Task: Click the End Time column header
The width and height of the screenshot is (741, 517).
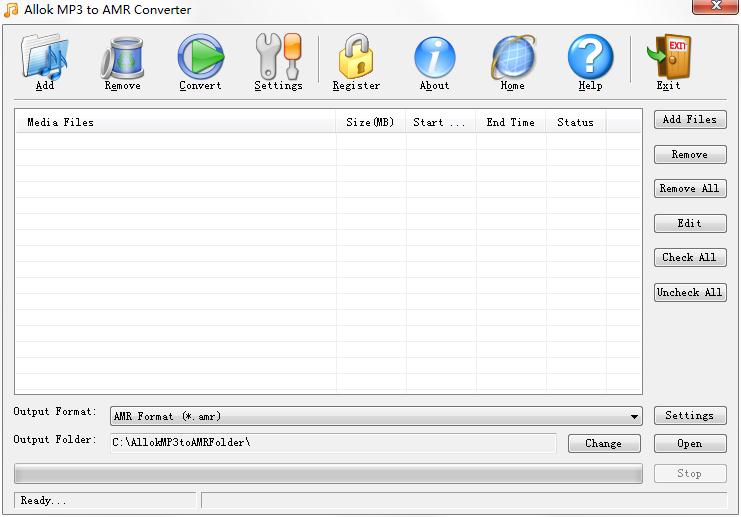Action: click(510, 122)
